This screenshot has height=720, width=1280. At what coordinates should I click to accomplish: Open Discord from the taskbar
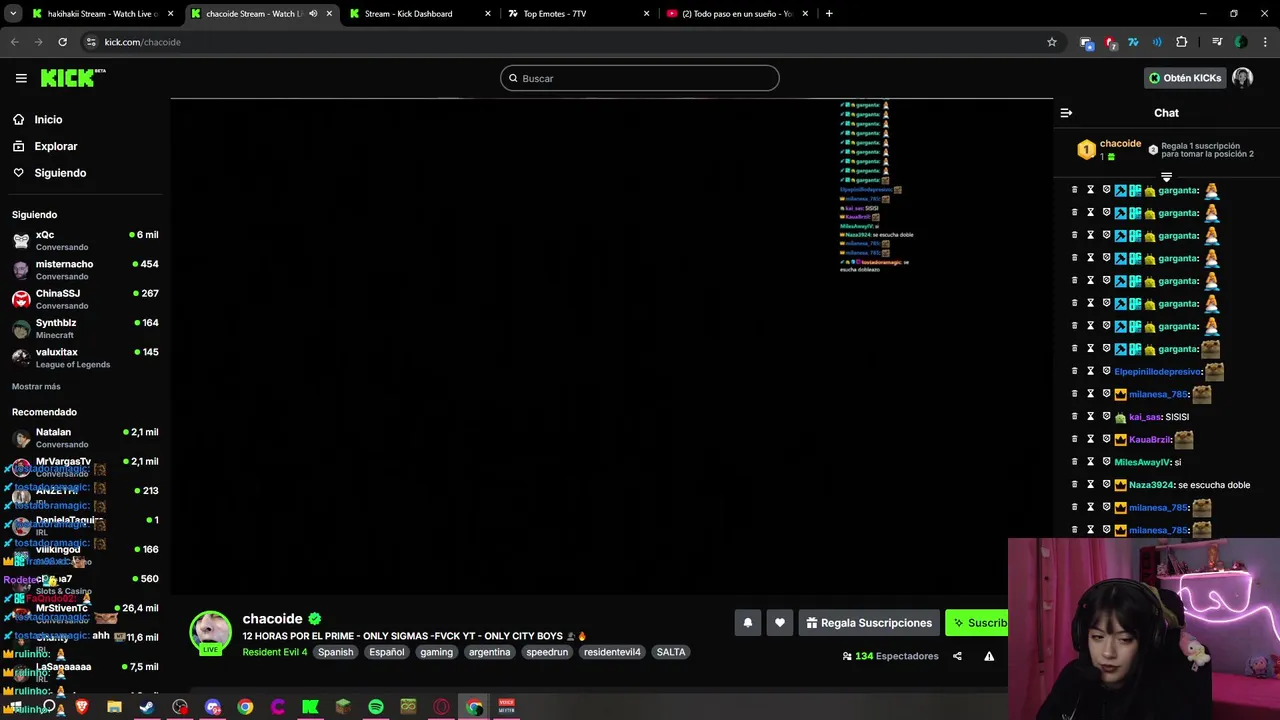click(213, 707)
